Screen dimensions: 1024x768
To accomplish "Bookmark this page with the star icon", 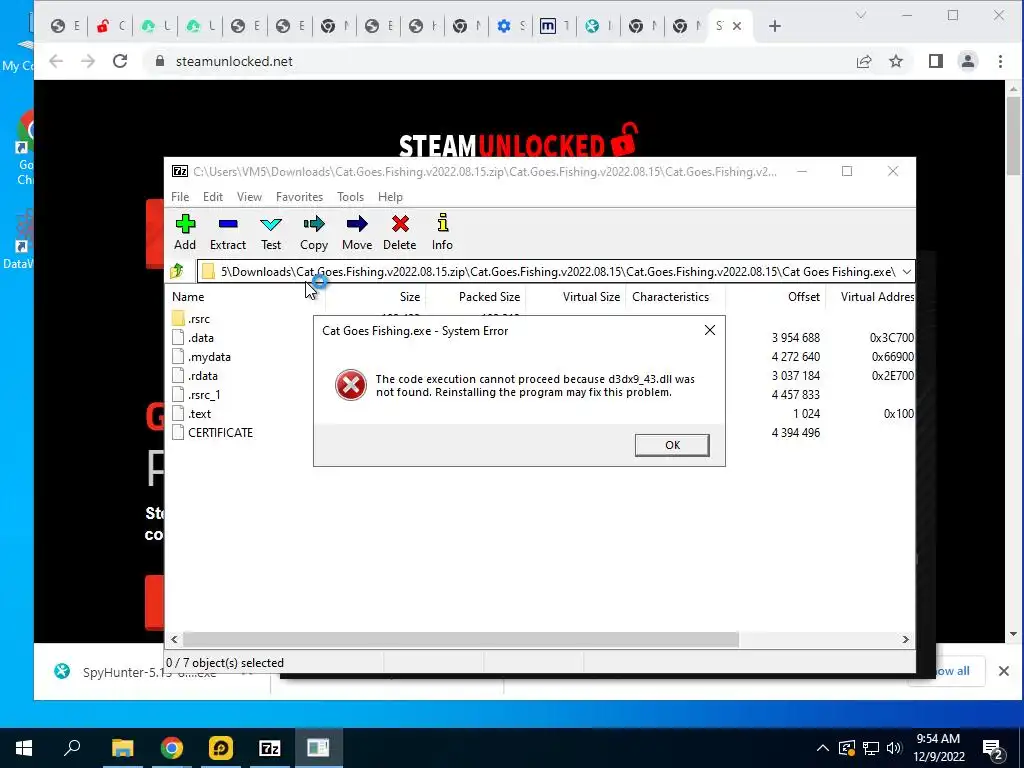I will point(896,61).
